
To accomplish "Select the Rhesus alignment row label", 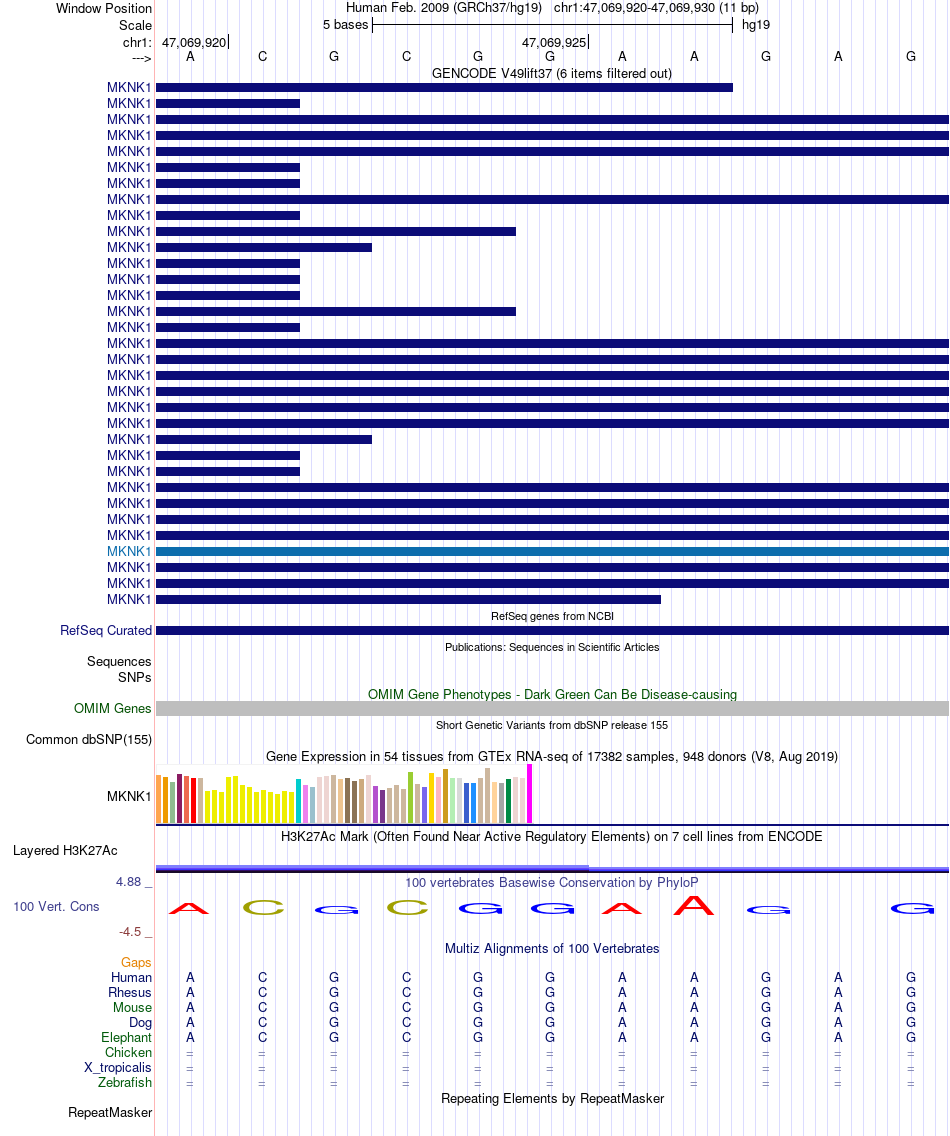I will pyautogui.click(x=130, y=993).
